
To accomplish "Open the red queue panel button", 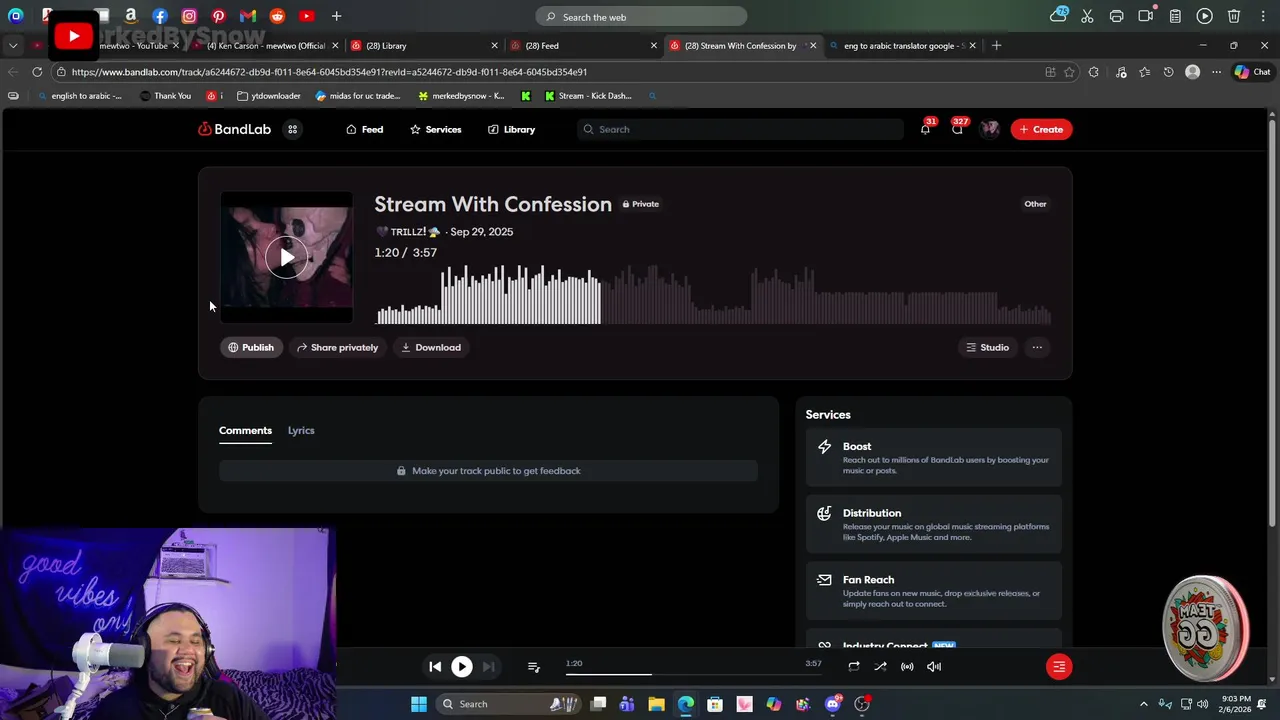I will pos(1059,666).
